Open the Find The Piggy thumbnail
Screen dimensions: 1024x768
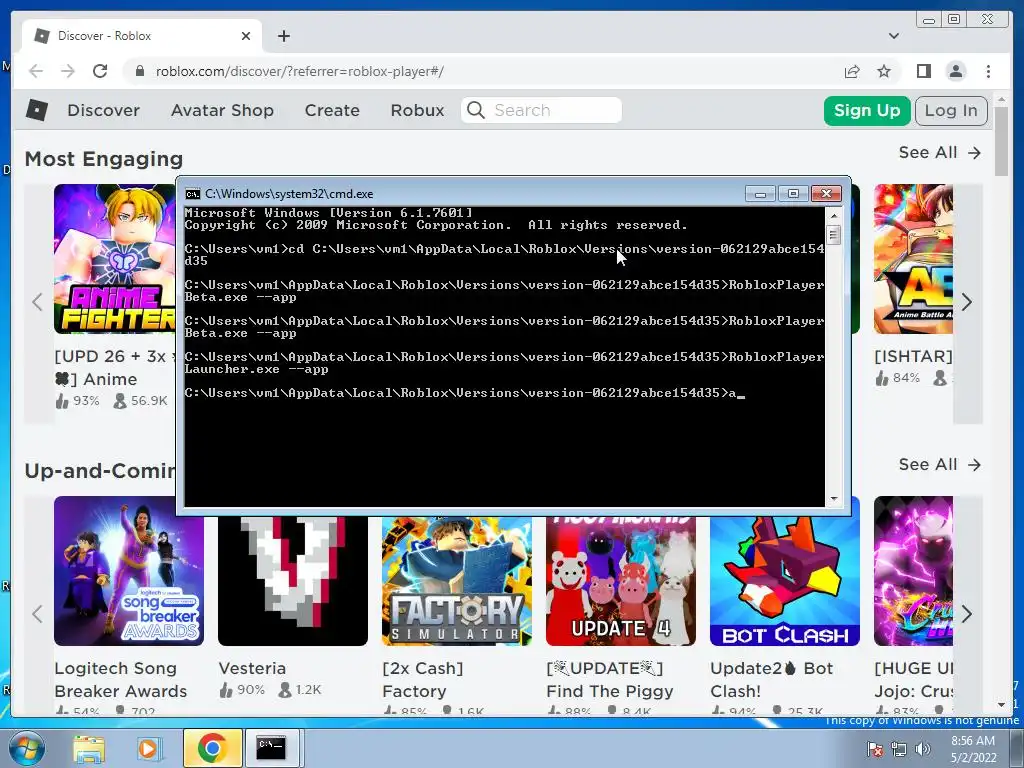pyautogui.click(x=621, y=581)
